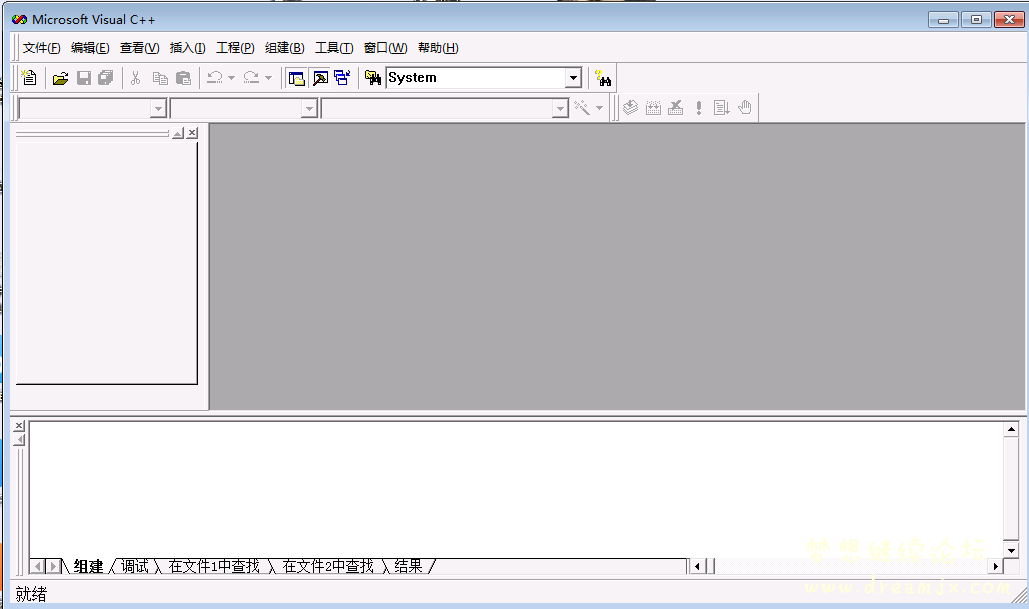1029x609 pixels.
Task: Click the Redo arrow icon
Action: click(x=251, y=78)
